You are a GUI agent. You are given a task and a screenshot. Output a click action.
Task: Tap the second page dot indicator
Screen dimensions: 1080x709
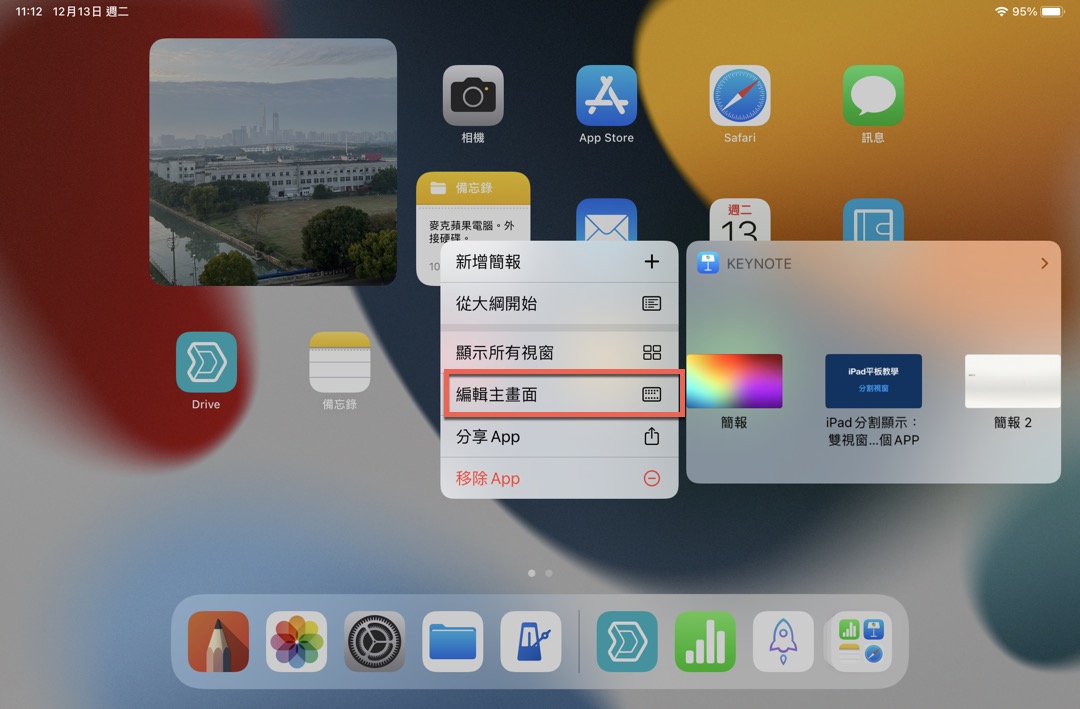click(548, 573)
